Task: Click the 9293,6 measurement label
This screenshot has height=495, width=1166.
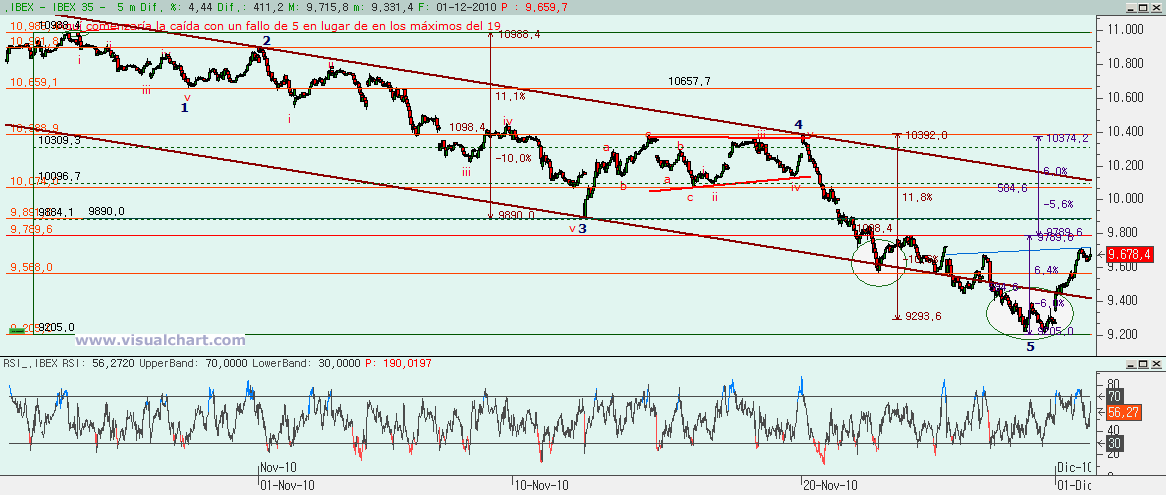Action: (x=923, y=316)
